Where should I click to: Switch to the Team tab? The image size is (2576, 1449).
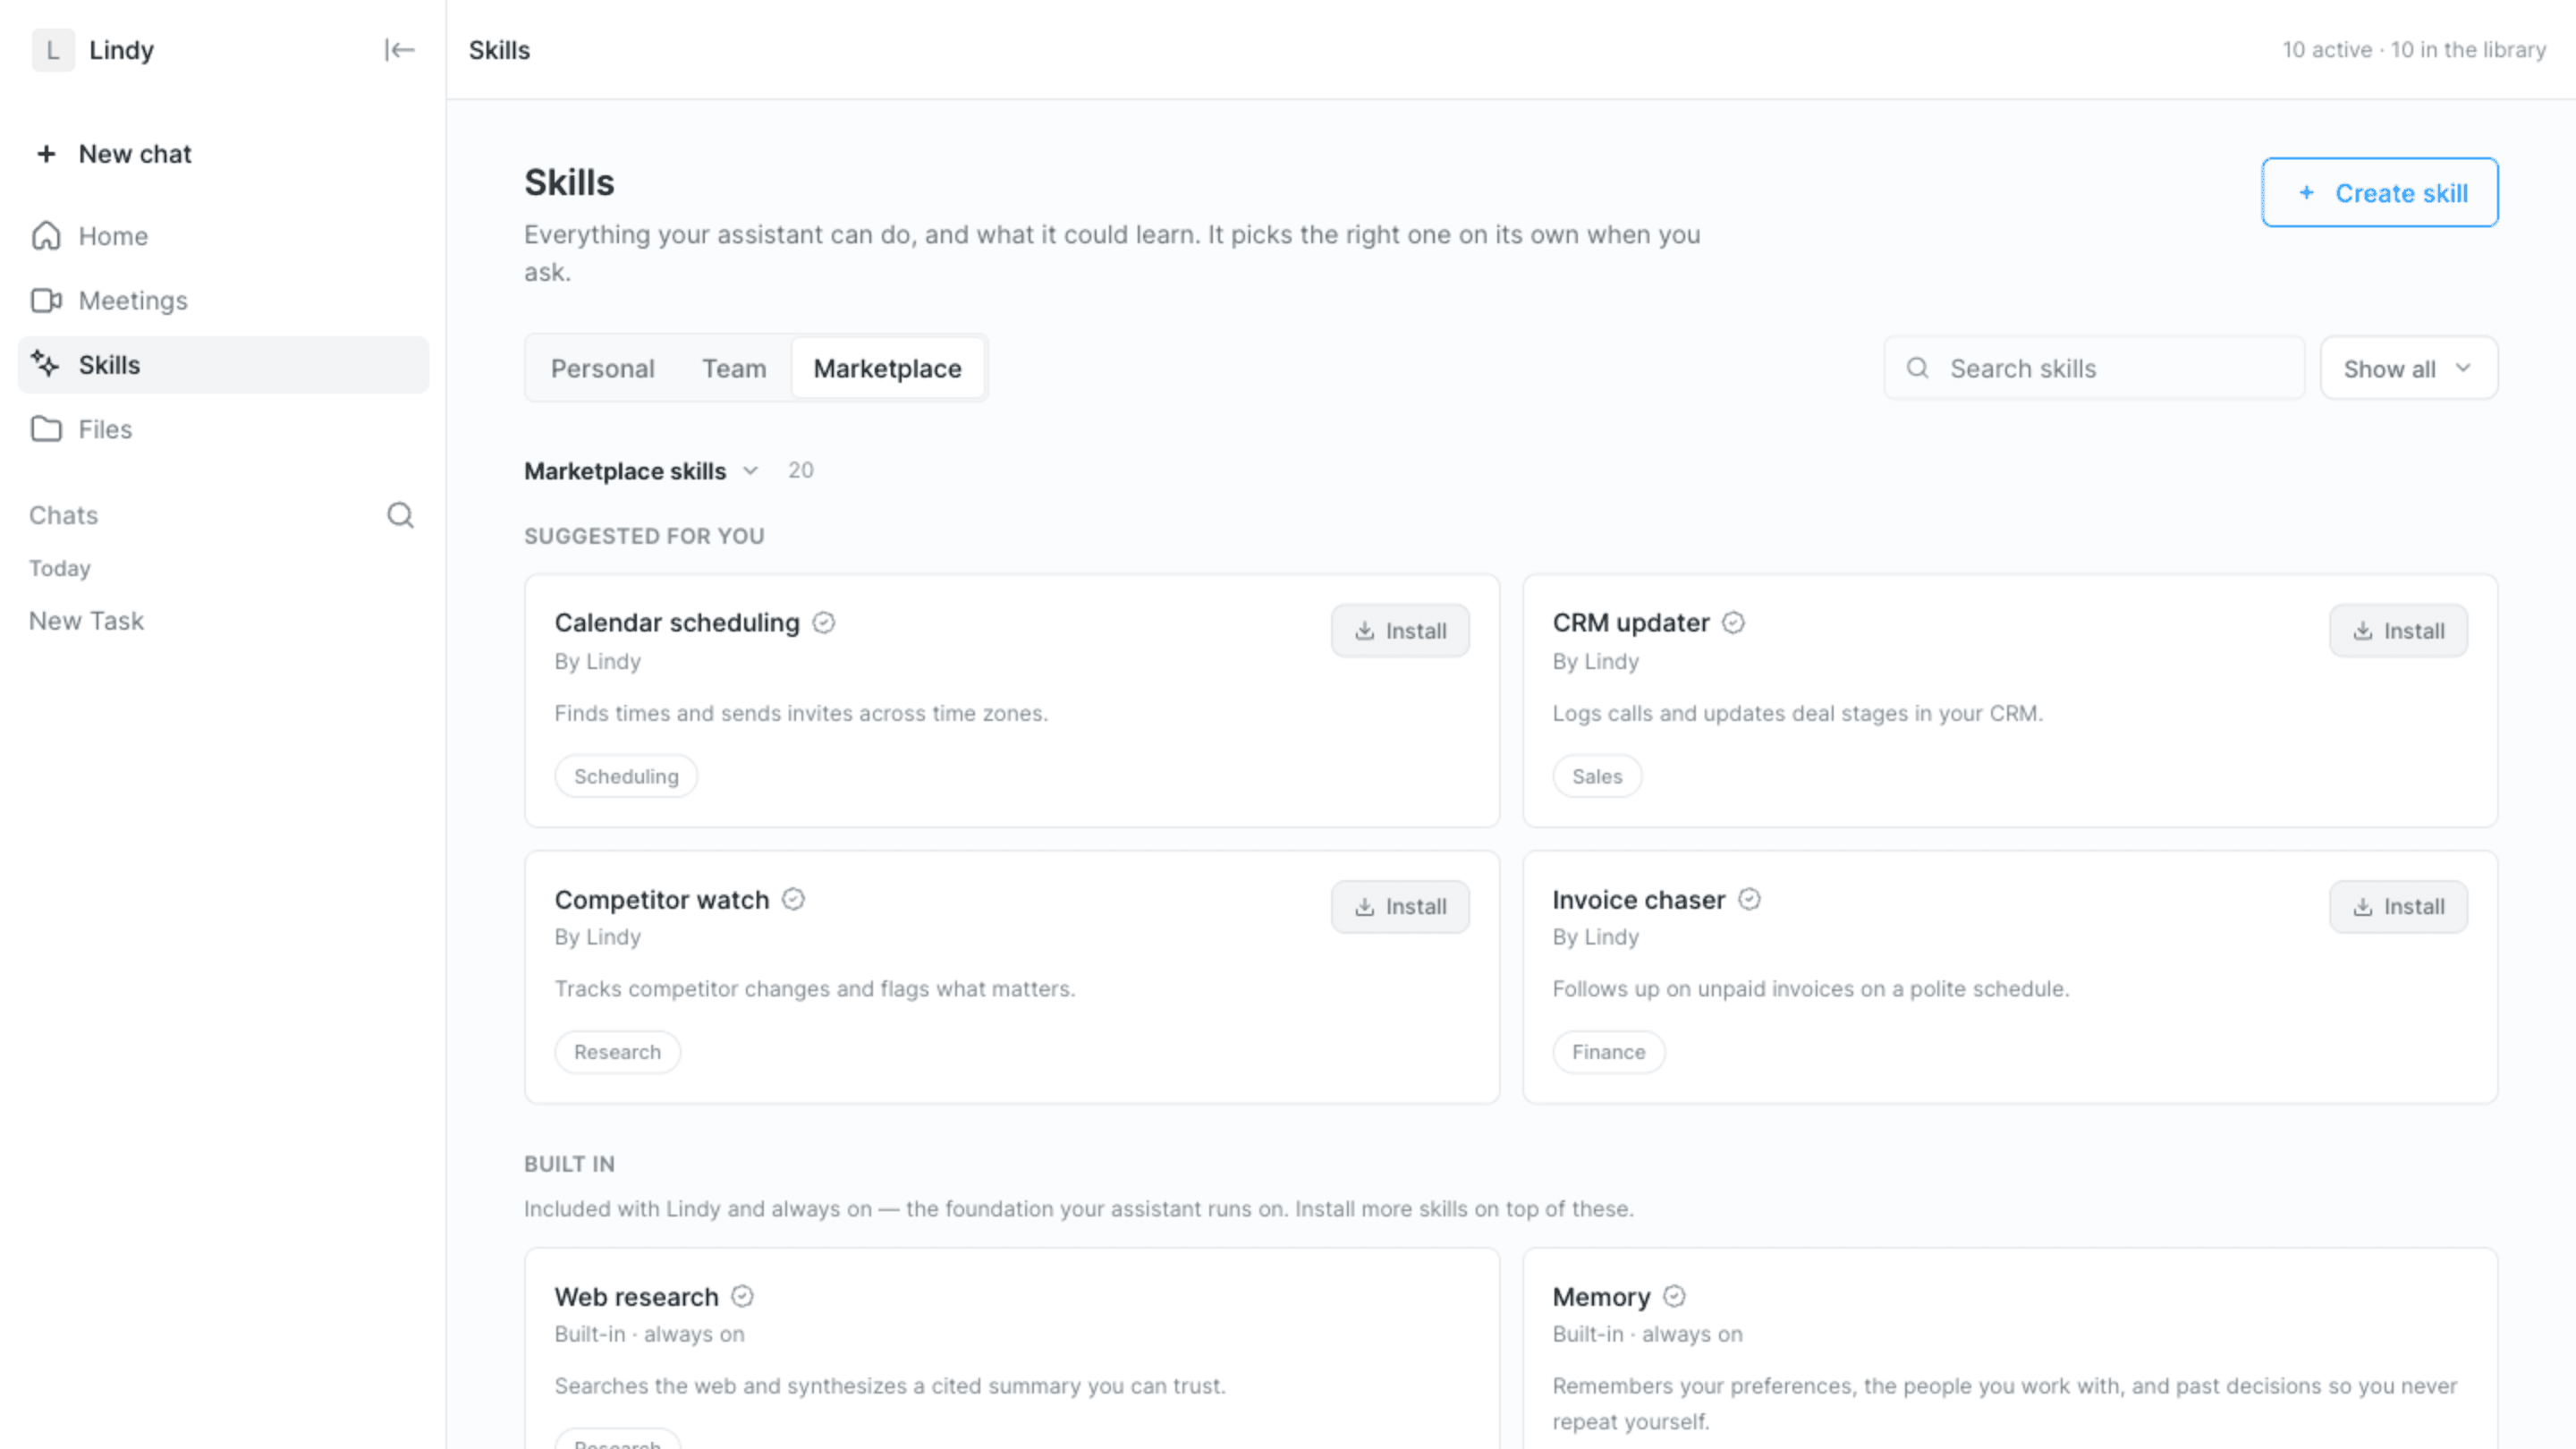734,368
